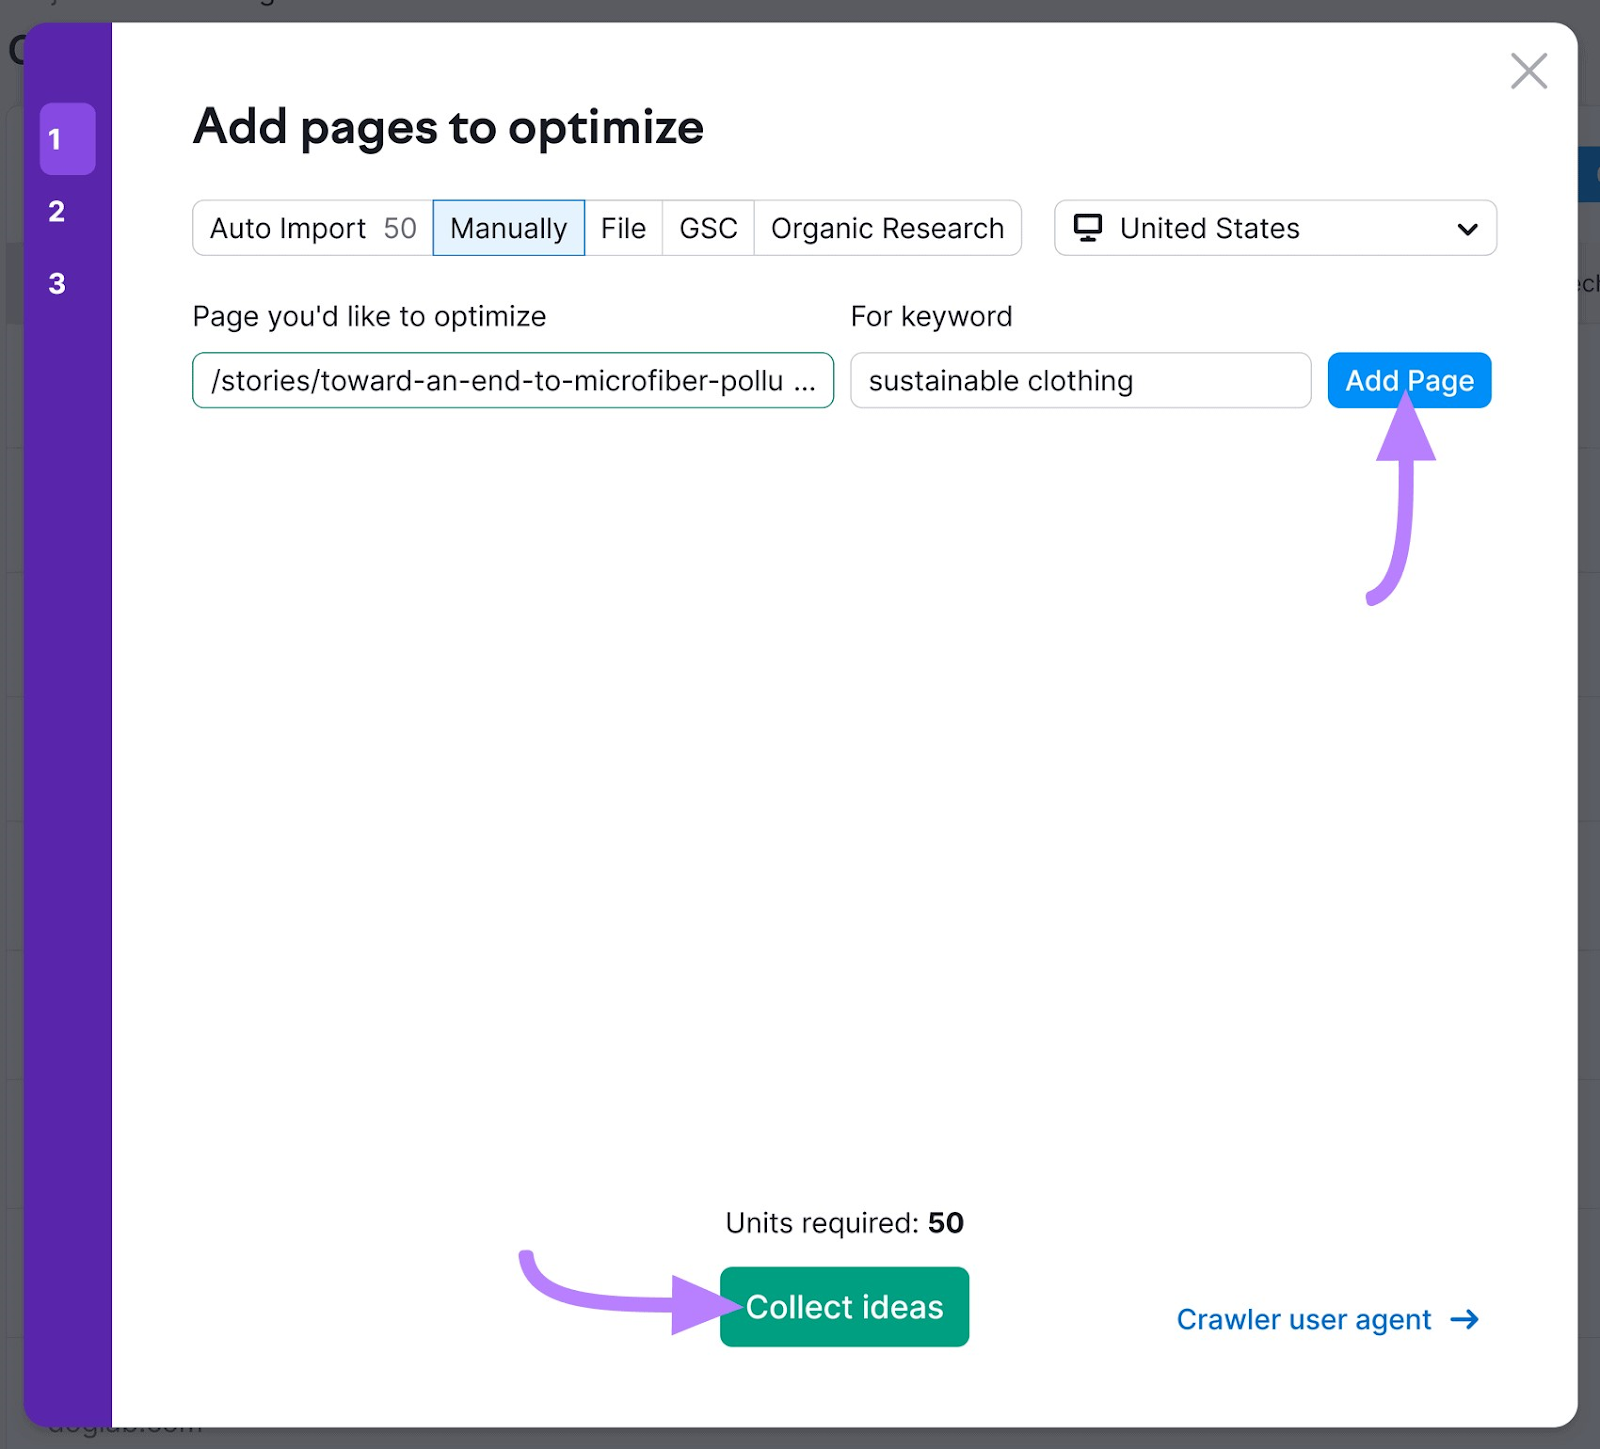Focus the keyword field with sustainable clothing
The height and width of the screenshot is (1449, 1600).
1080,380
